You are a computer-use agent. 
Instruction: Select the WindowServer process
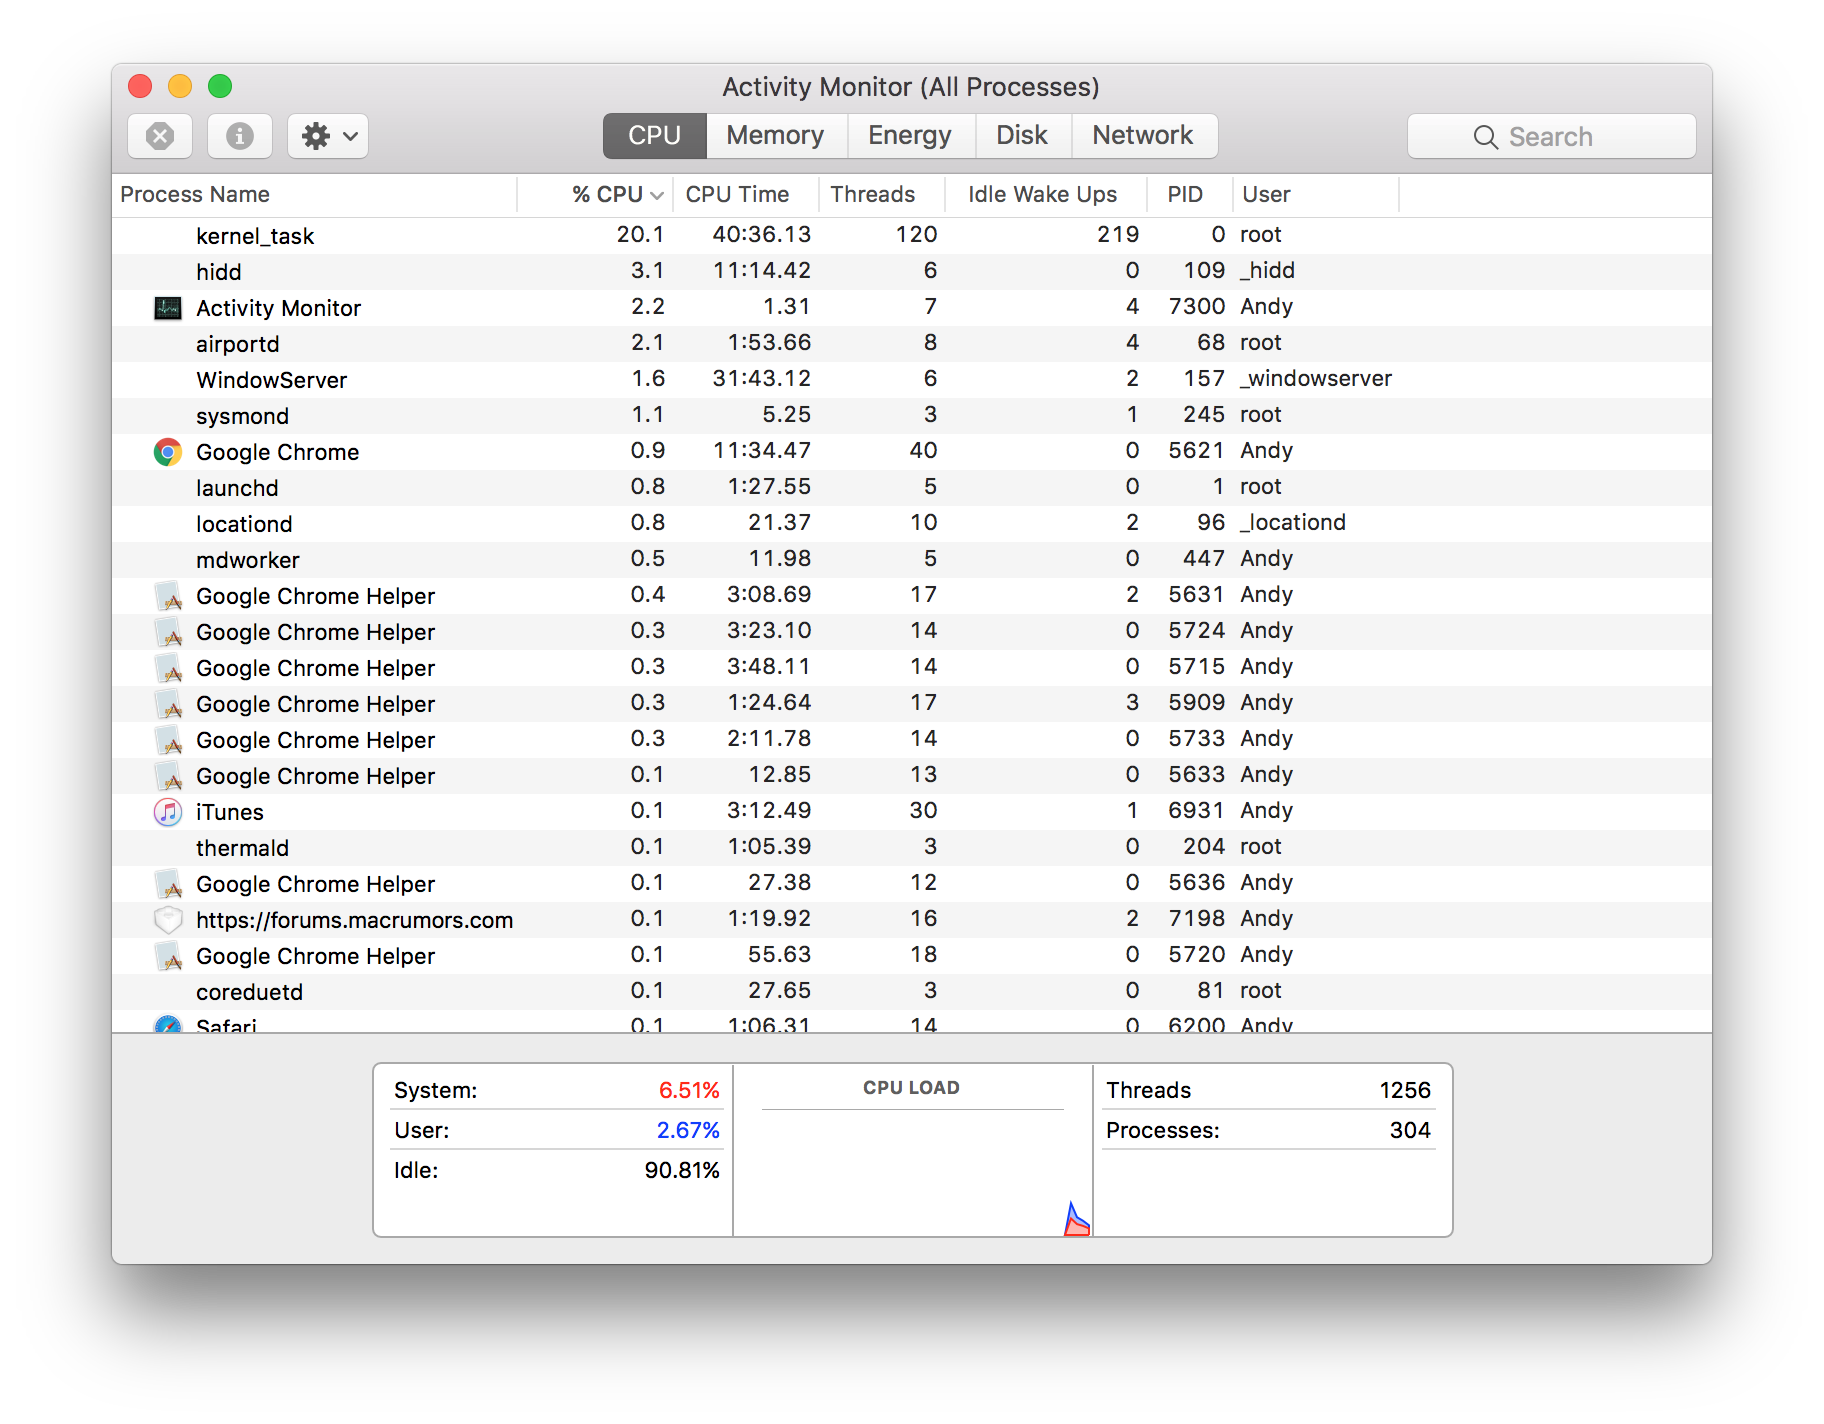[912, 380]
